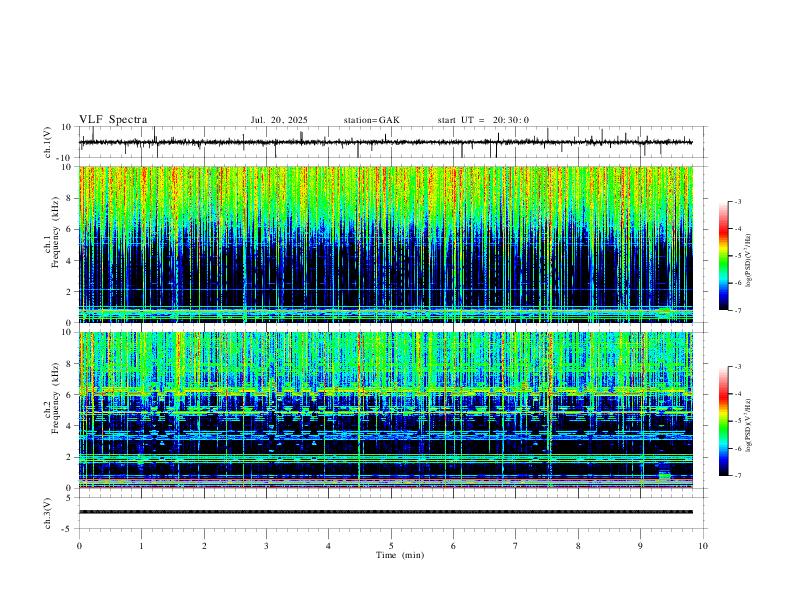Click the ch.2 spectrogram colorbar

tap(723, 421)
